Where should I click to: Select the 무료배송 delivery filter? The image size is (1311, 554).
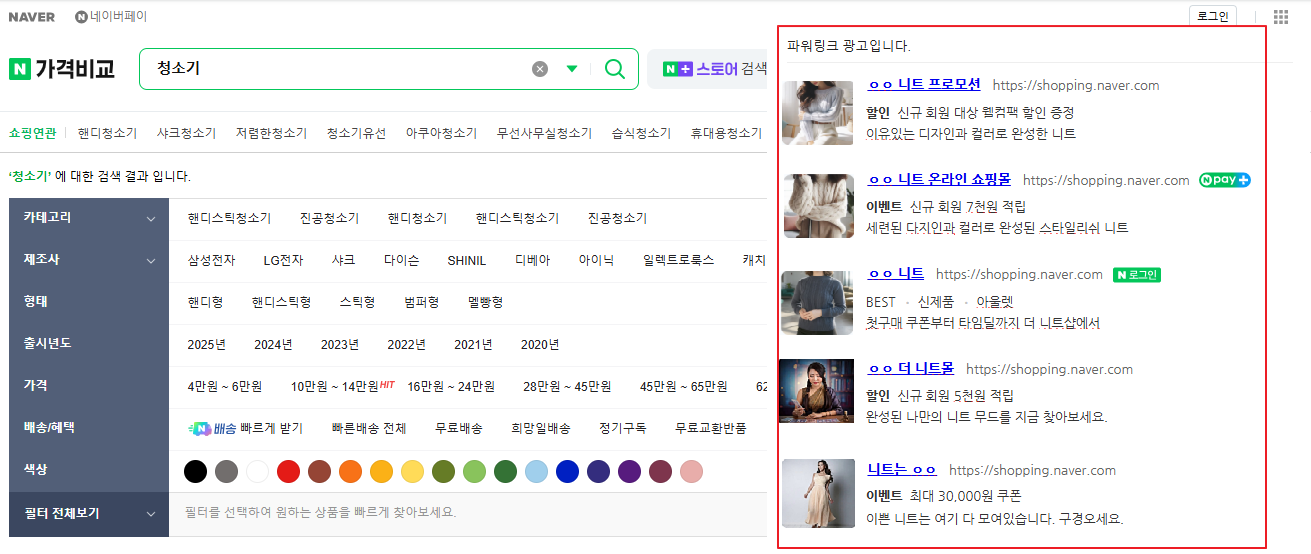(458, 428)
